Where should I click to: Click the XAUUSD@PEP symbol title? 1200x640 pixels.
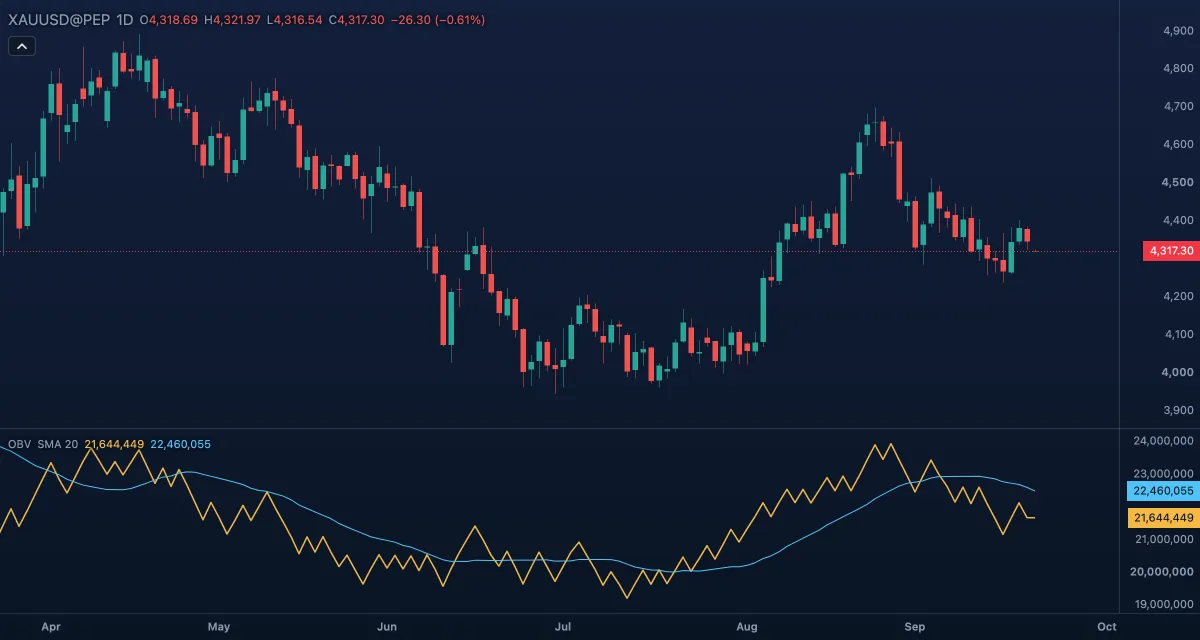coord(58,20)
